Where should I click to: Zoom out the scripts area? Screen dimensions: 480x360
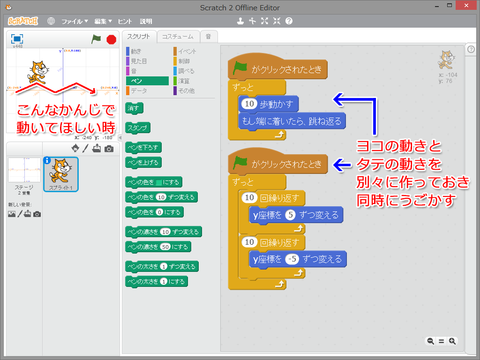[x=431, y=341]
